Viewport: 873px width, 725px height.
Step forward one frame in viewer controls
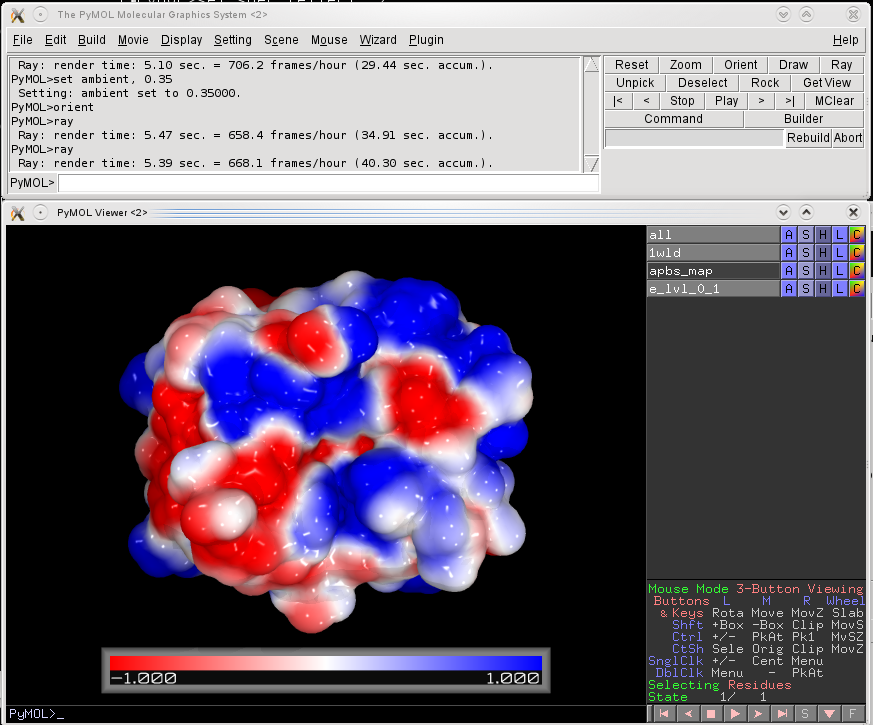(758, 713)
